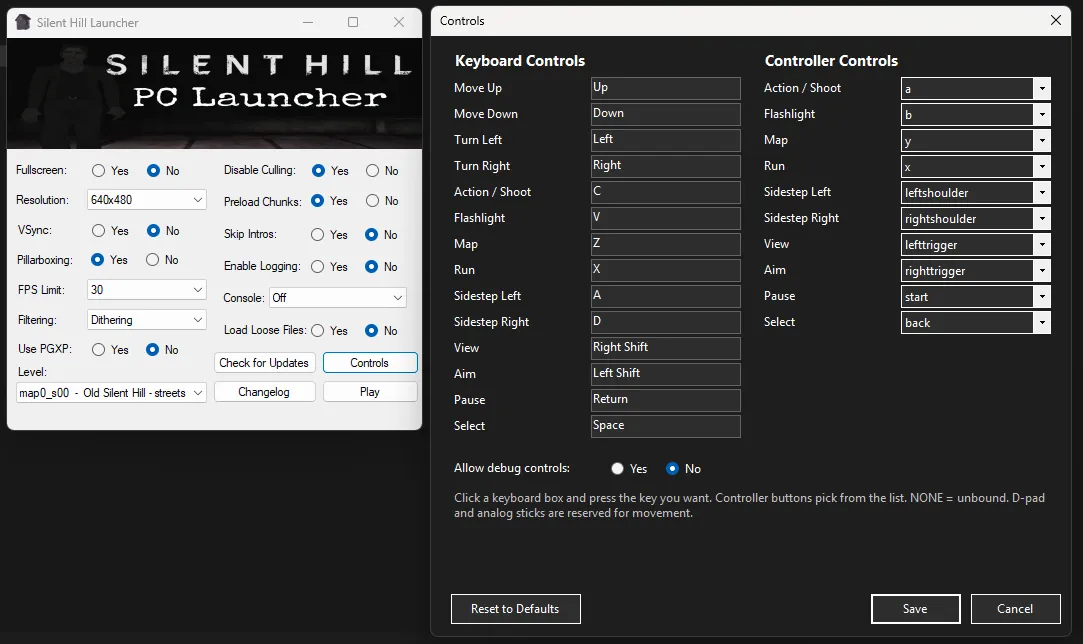The image size is (1083, 644).
Task: Open the controller Select back dropdown
Action: click(x=975, y=323)
